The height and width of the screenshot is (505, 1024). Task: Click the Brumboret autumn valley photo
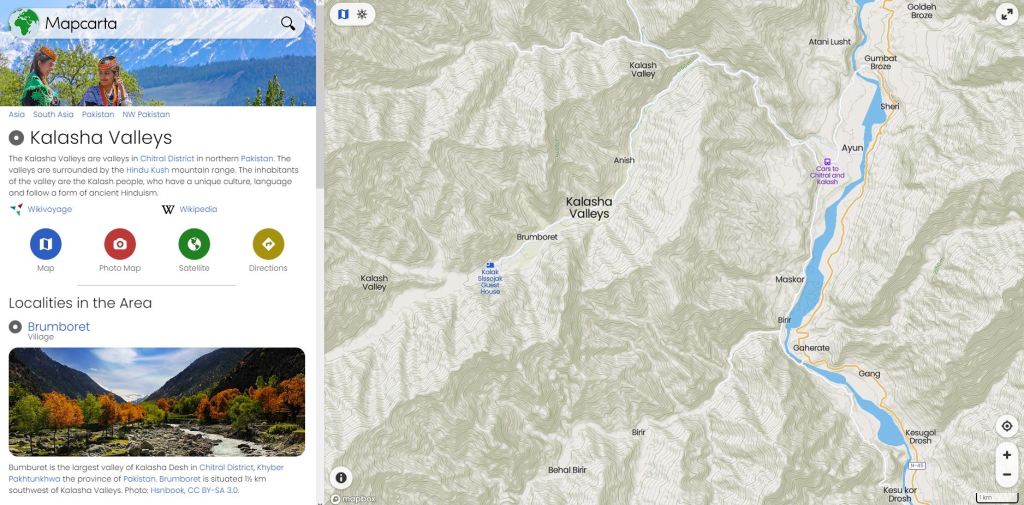157,402
